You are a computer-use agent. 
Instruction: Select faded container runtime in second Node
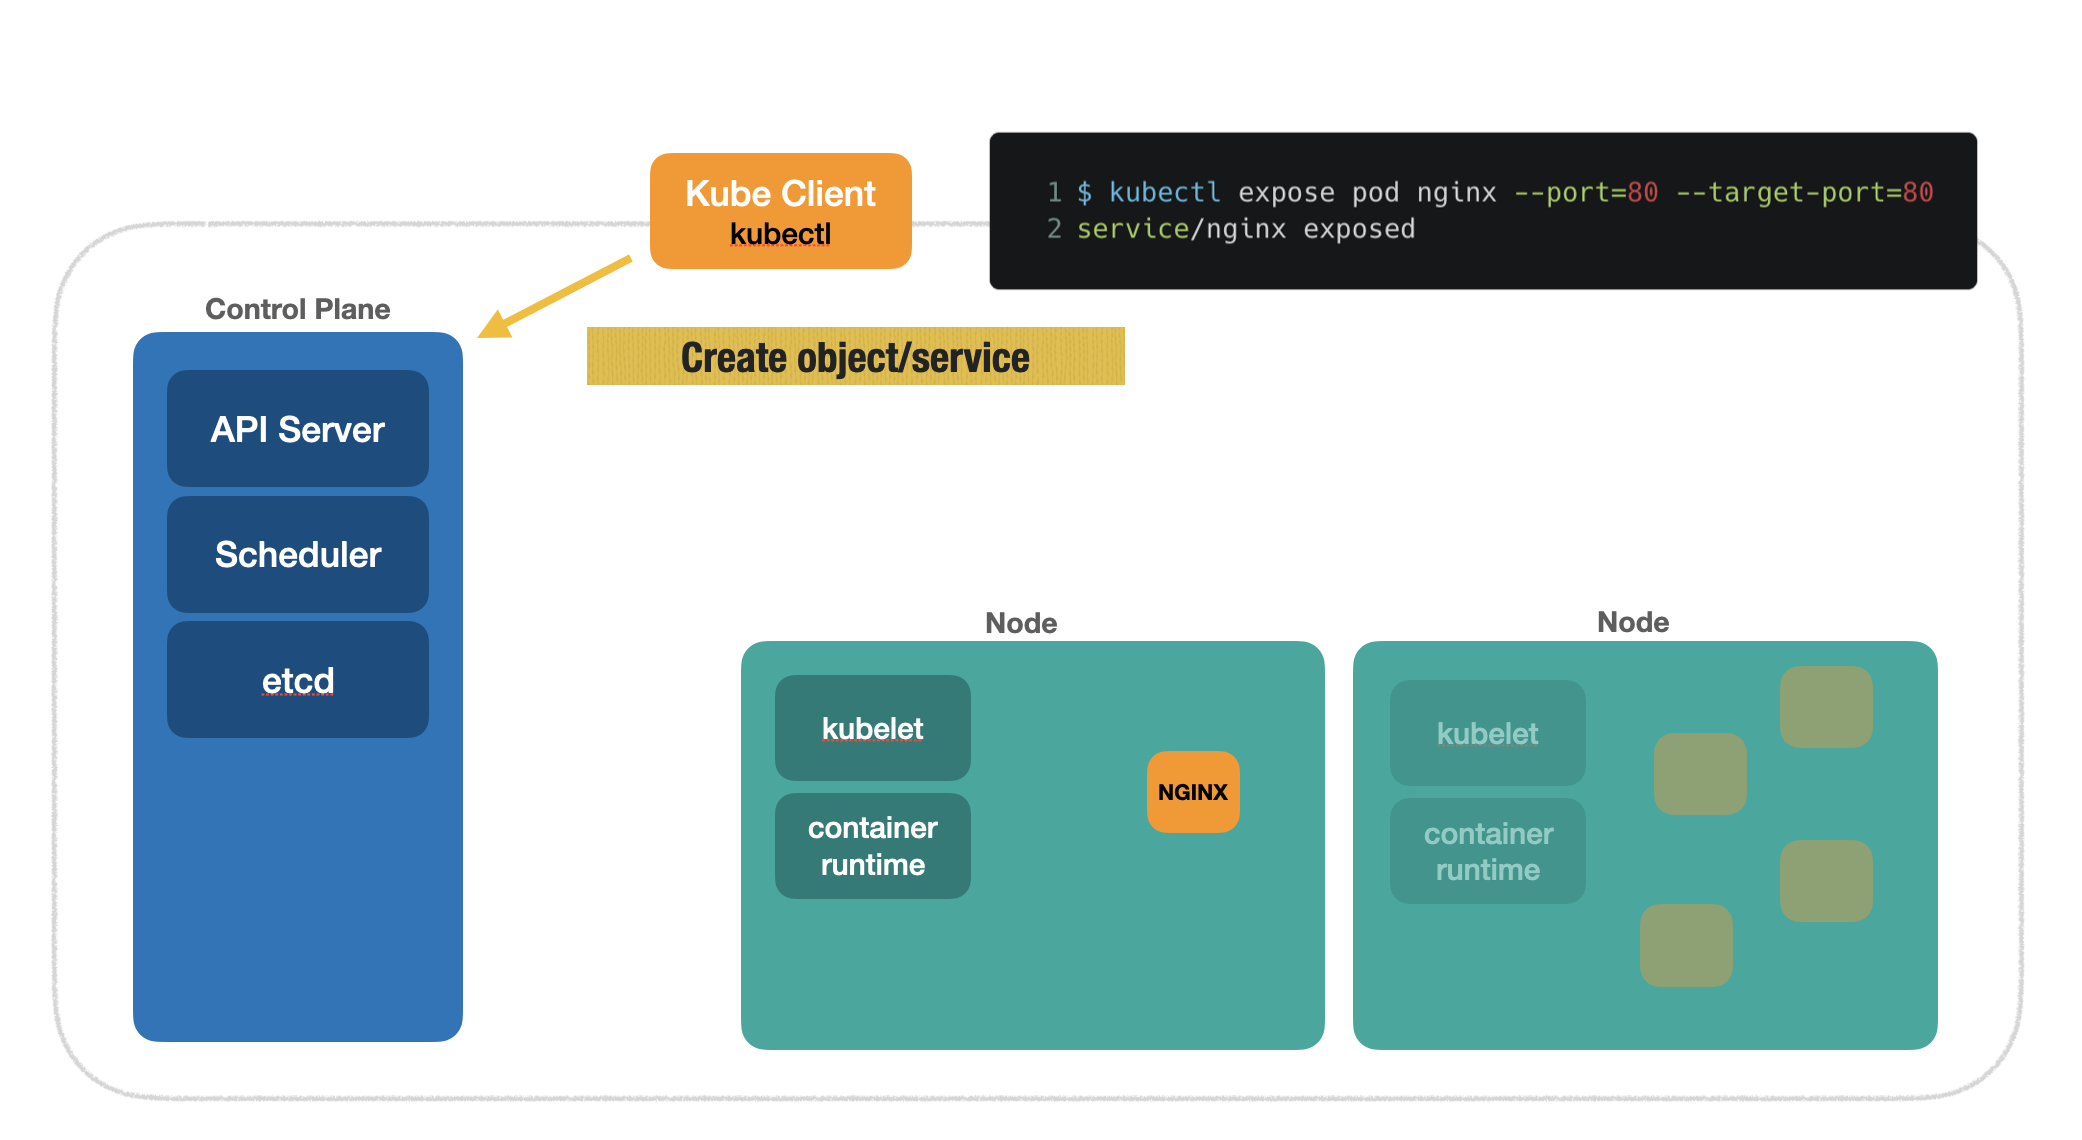pyautogui.click(x=1487, y=851)
